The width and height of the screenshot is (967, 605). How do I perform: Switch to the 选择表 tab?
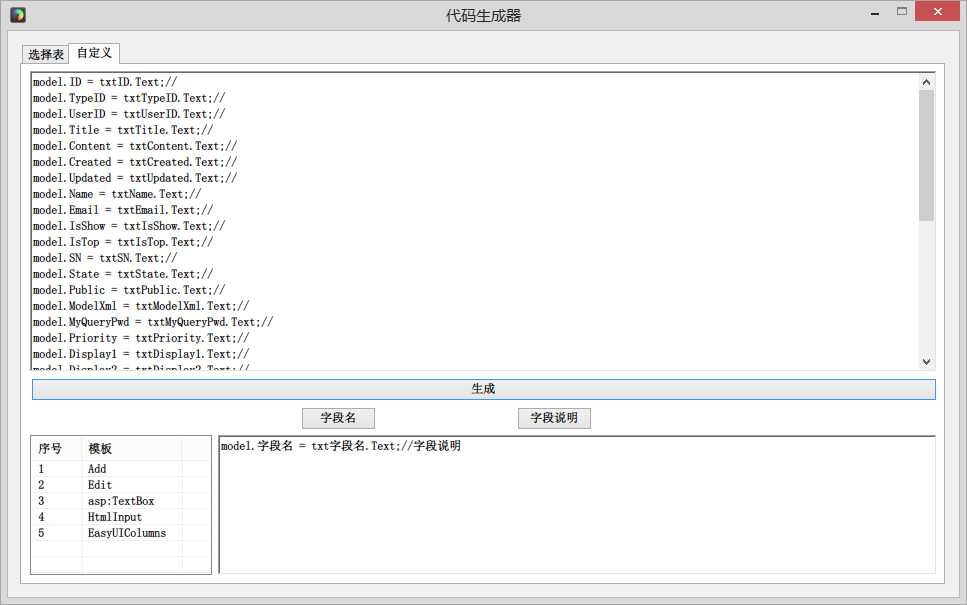[46, 54]
